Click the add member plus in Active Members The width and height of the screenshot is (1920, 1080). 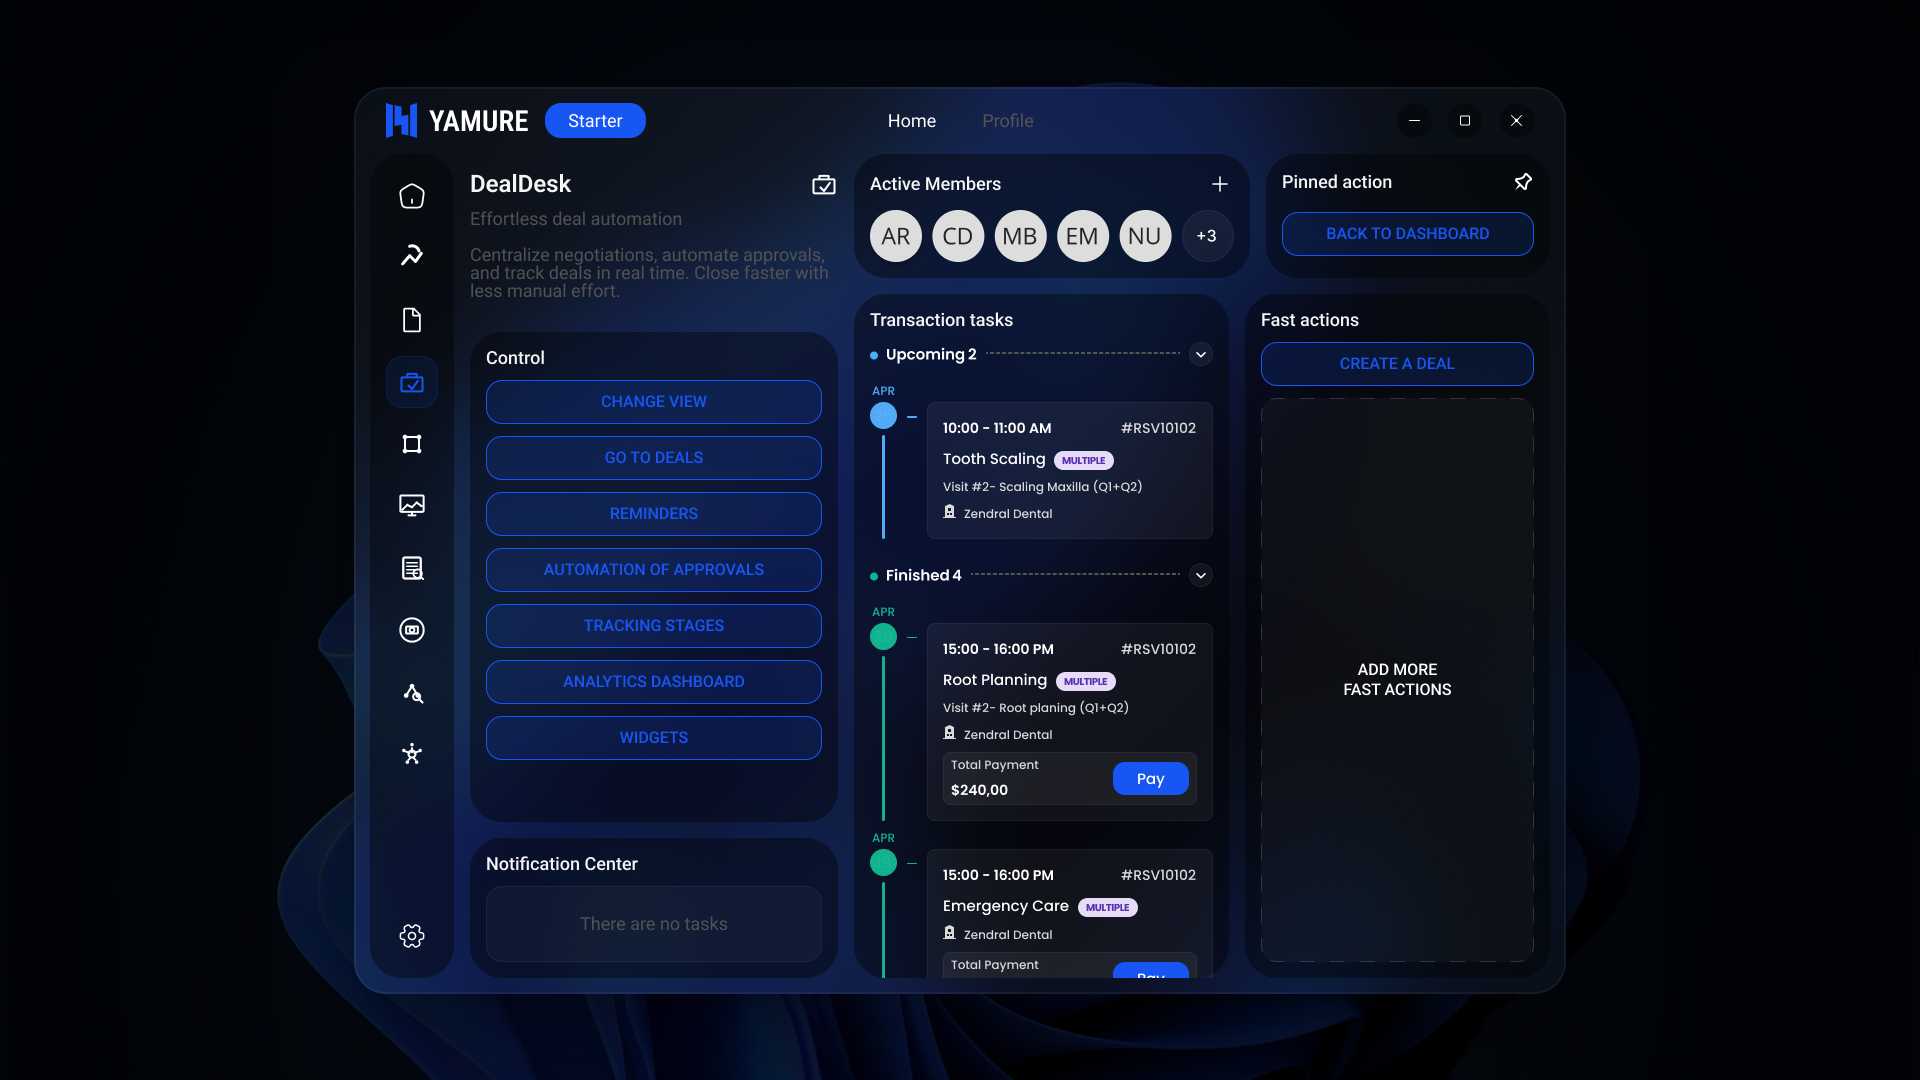point(1220,183)
